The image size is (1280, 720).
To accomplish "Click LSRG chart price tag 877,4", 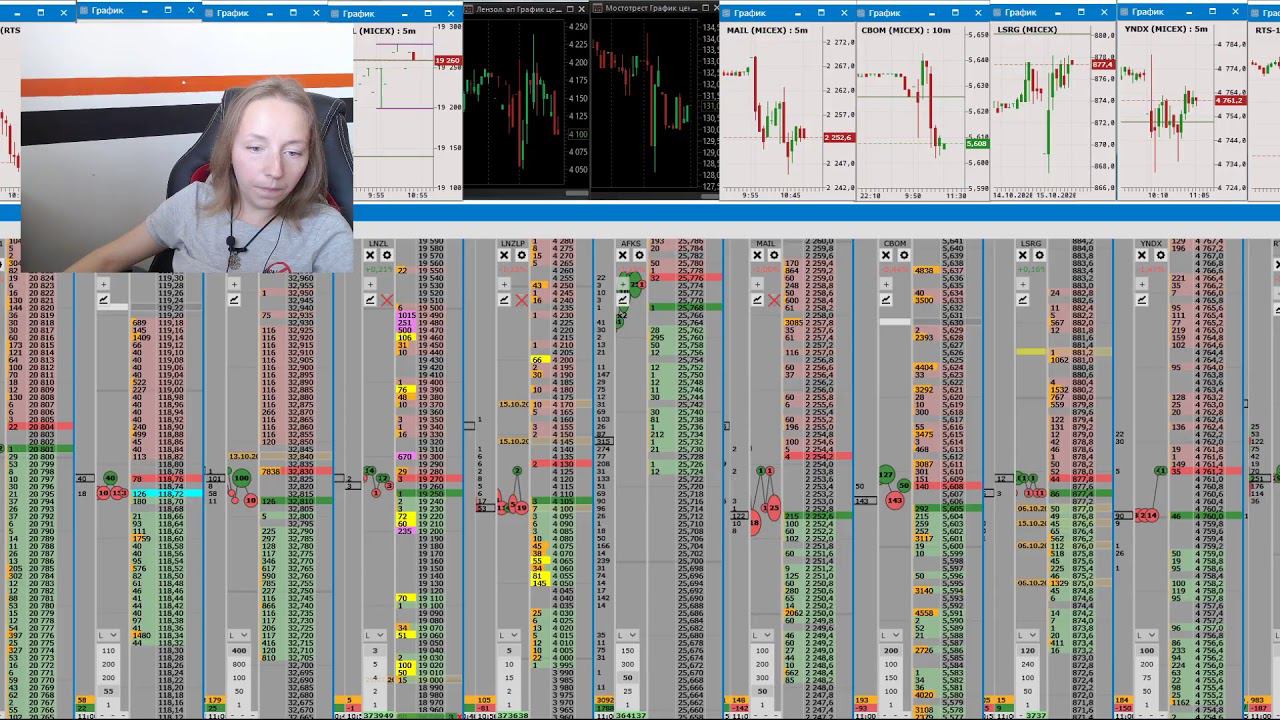I will (1102, 64).
